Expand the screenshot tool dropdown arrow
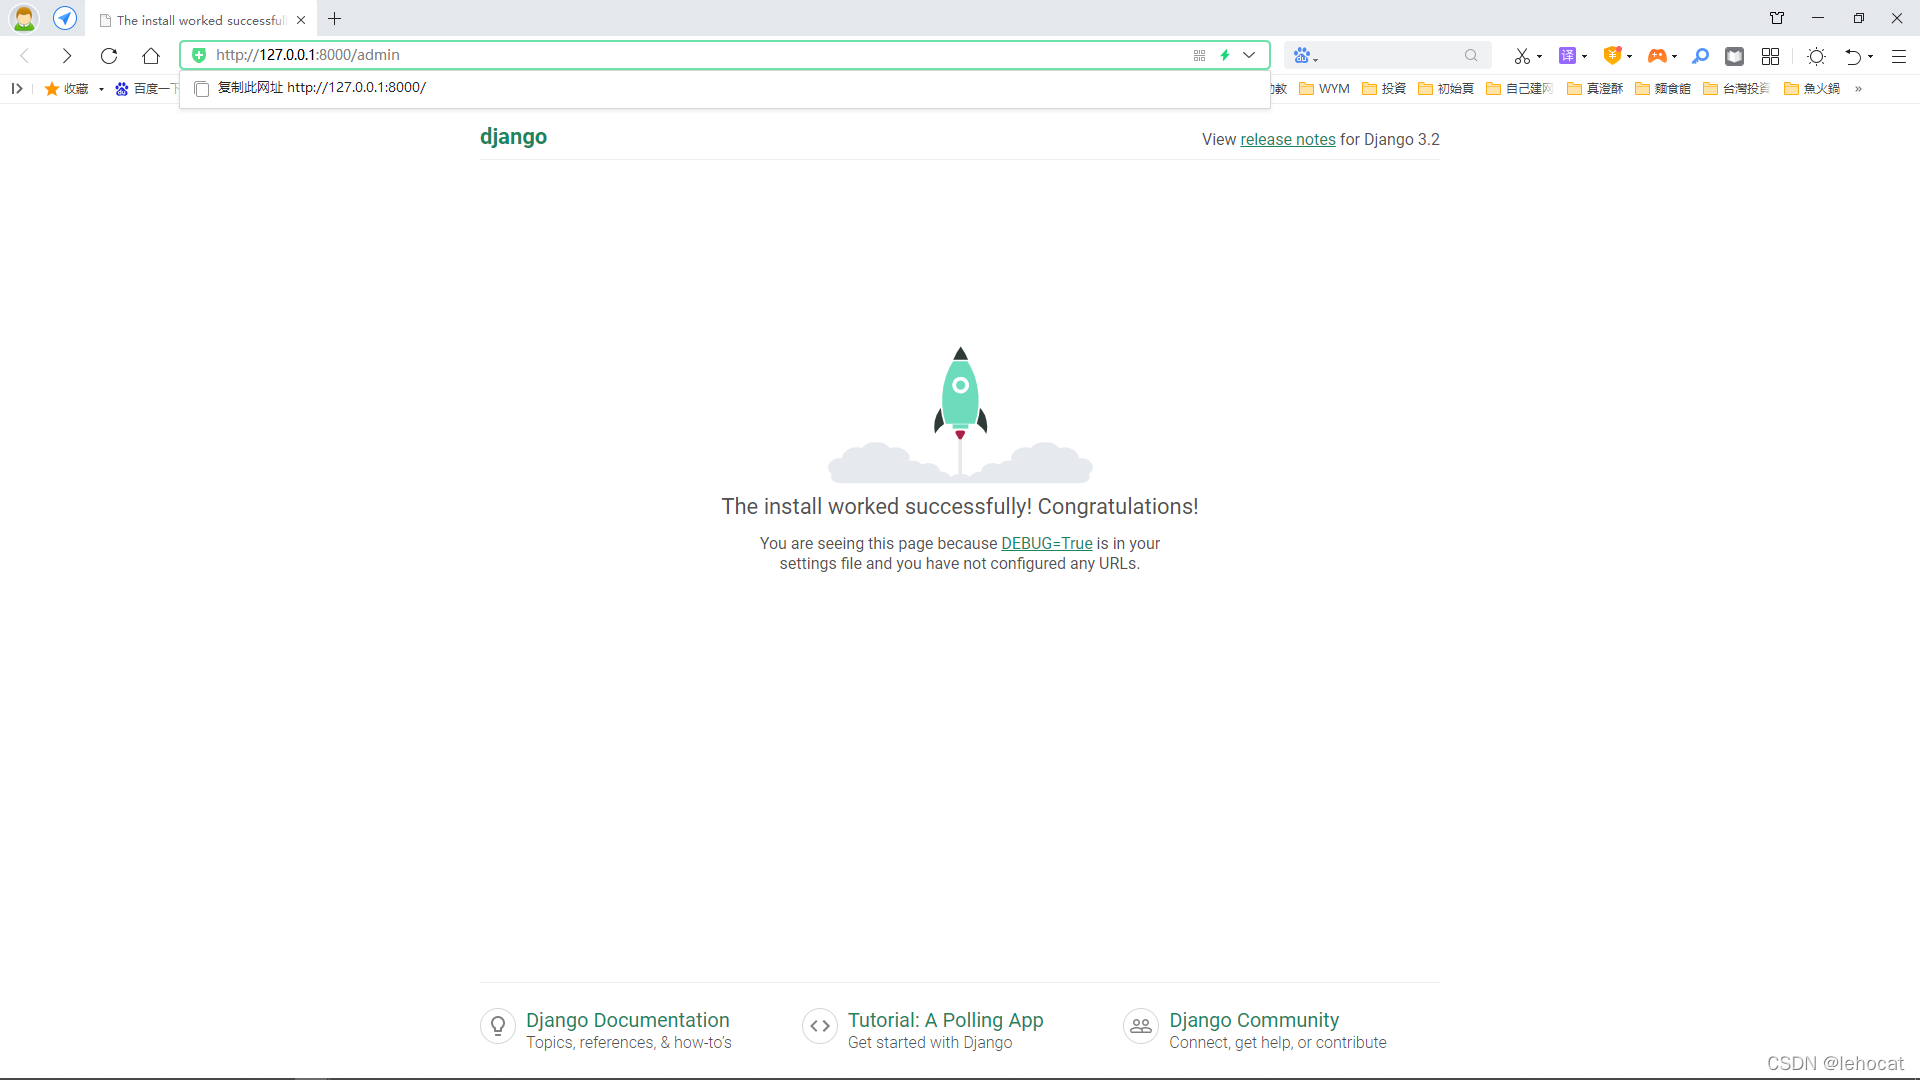 pos(1540,57)
